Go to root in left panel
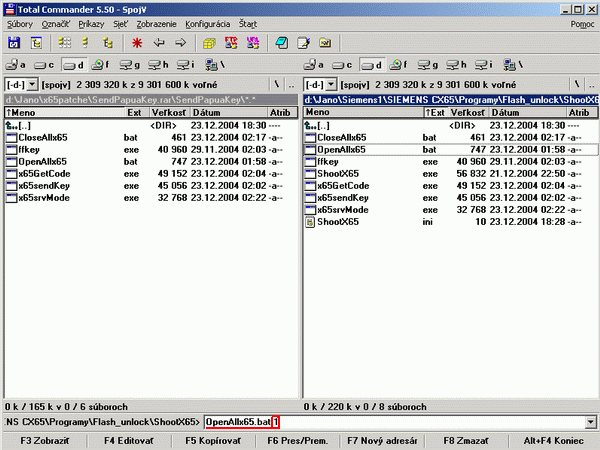This screenshot has height=450, width=600. click(277, 84)
